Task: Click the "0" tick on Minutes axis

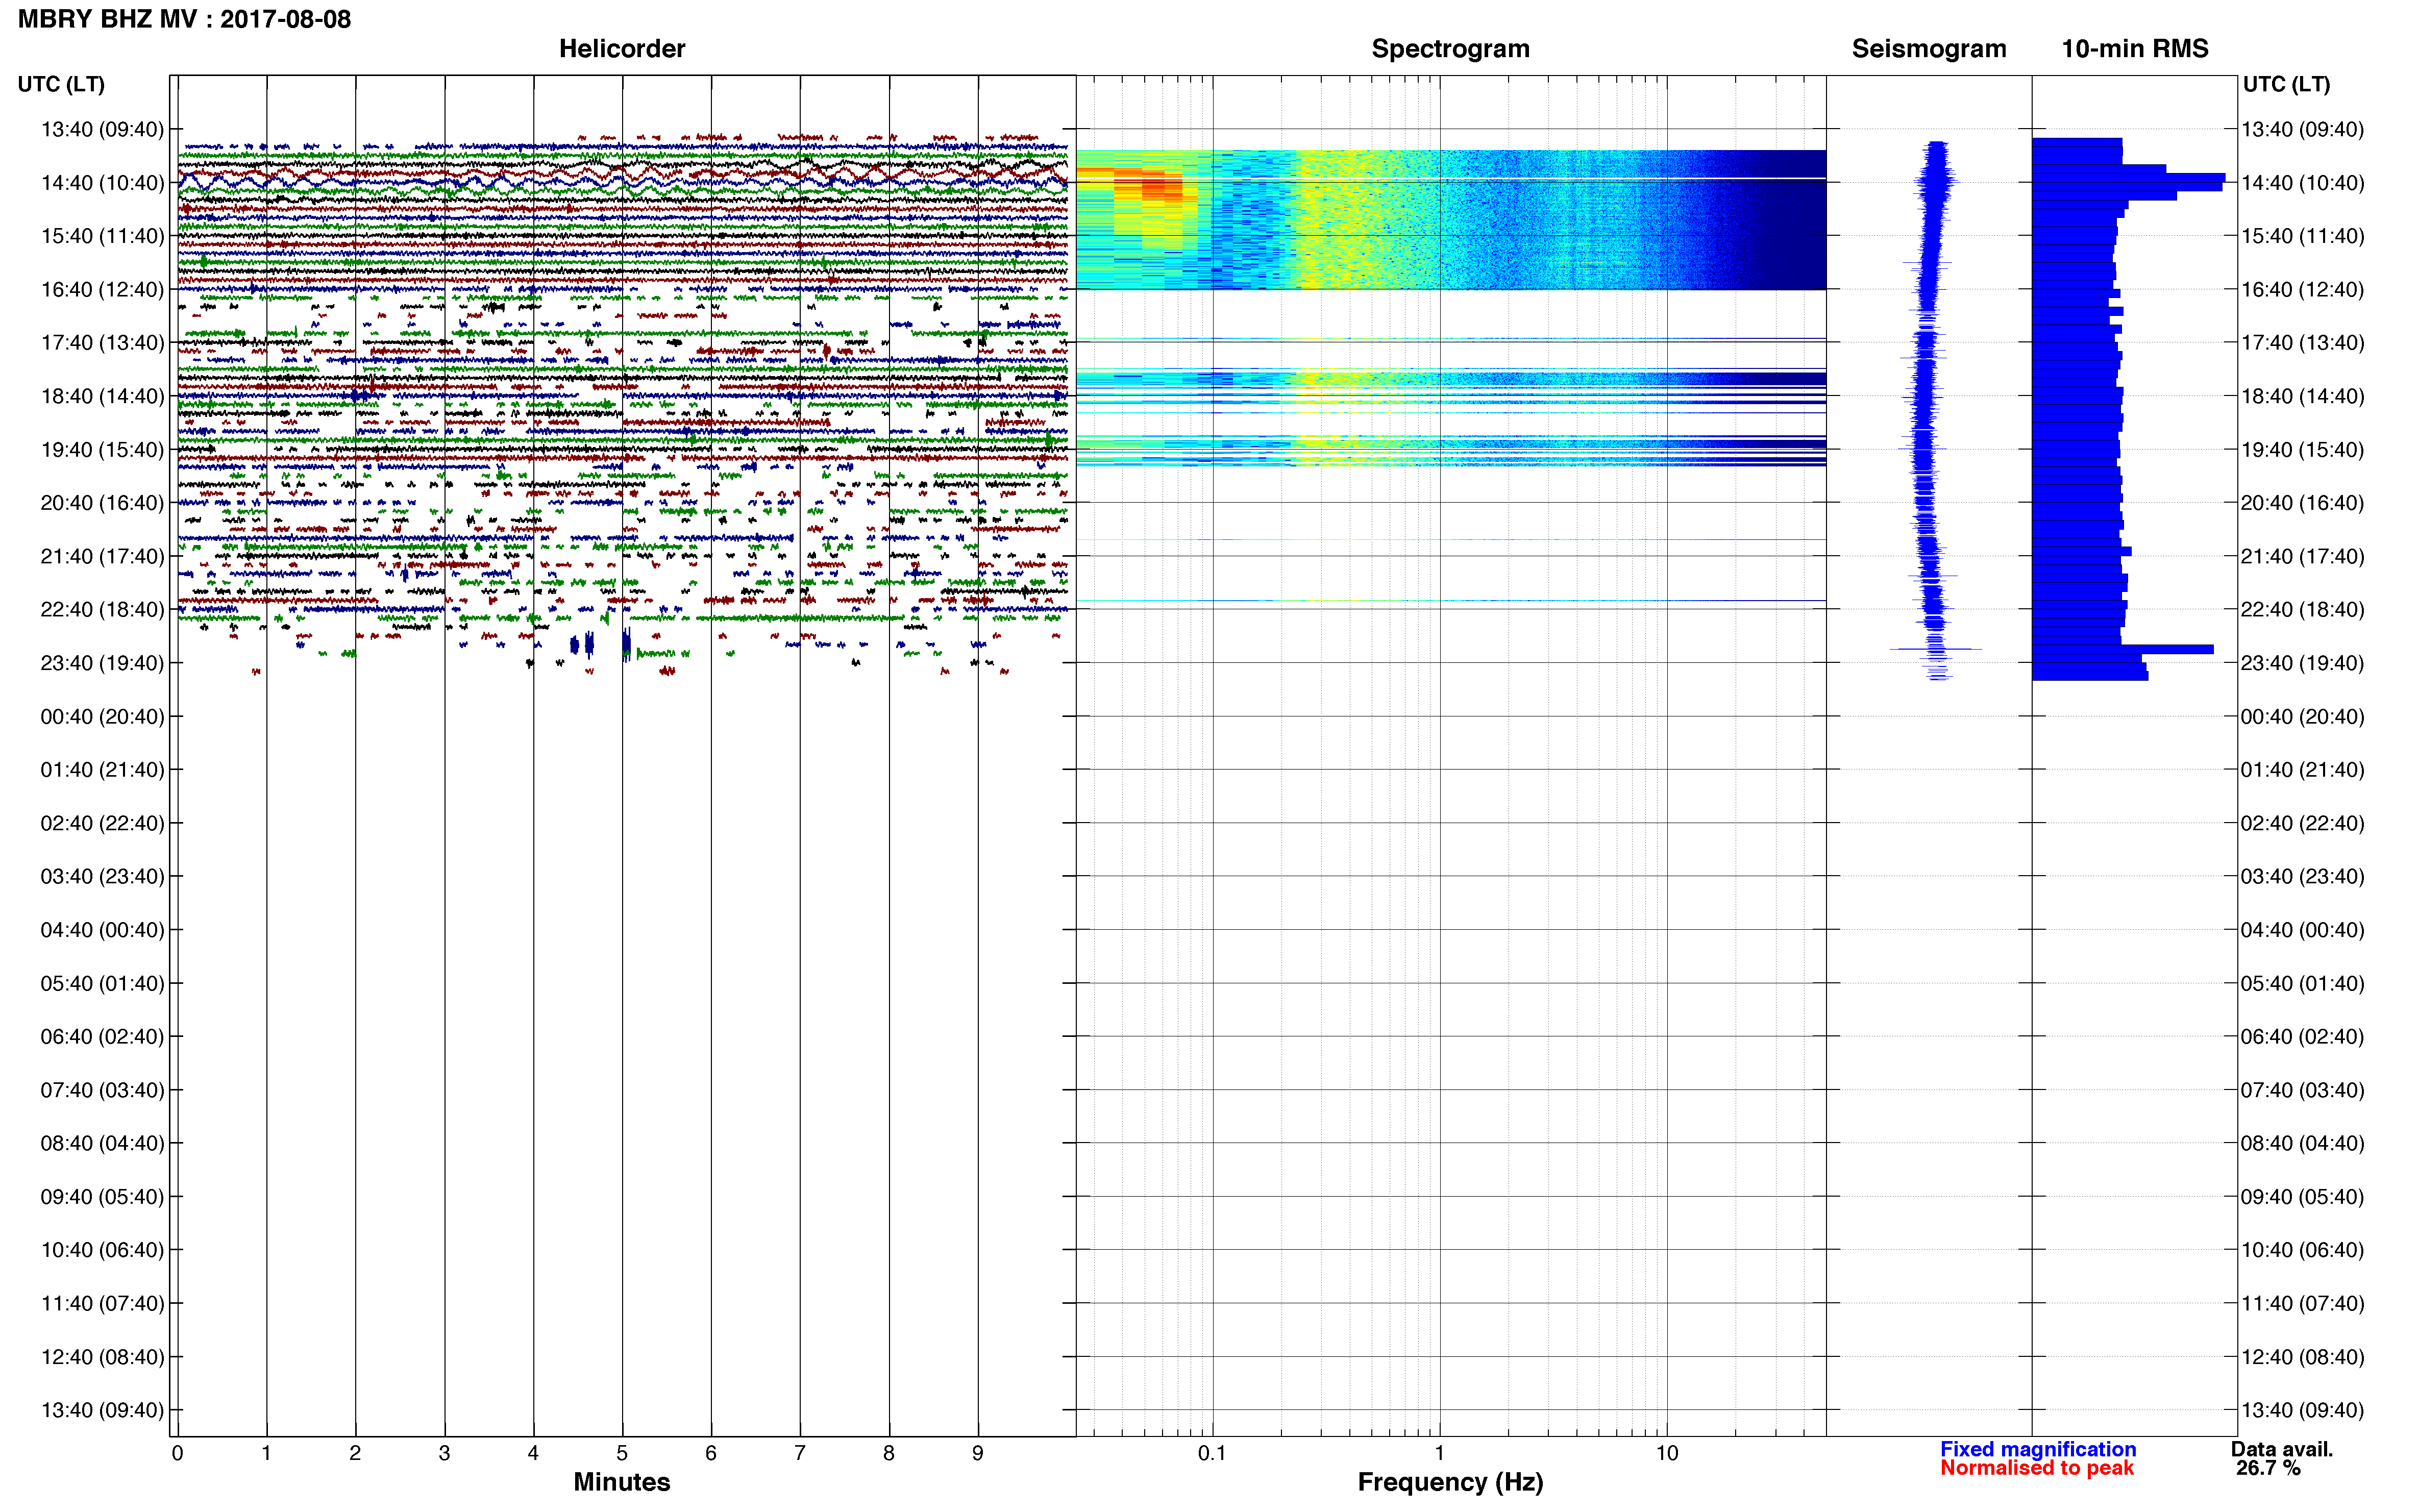Action: 177,1454
